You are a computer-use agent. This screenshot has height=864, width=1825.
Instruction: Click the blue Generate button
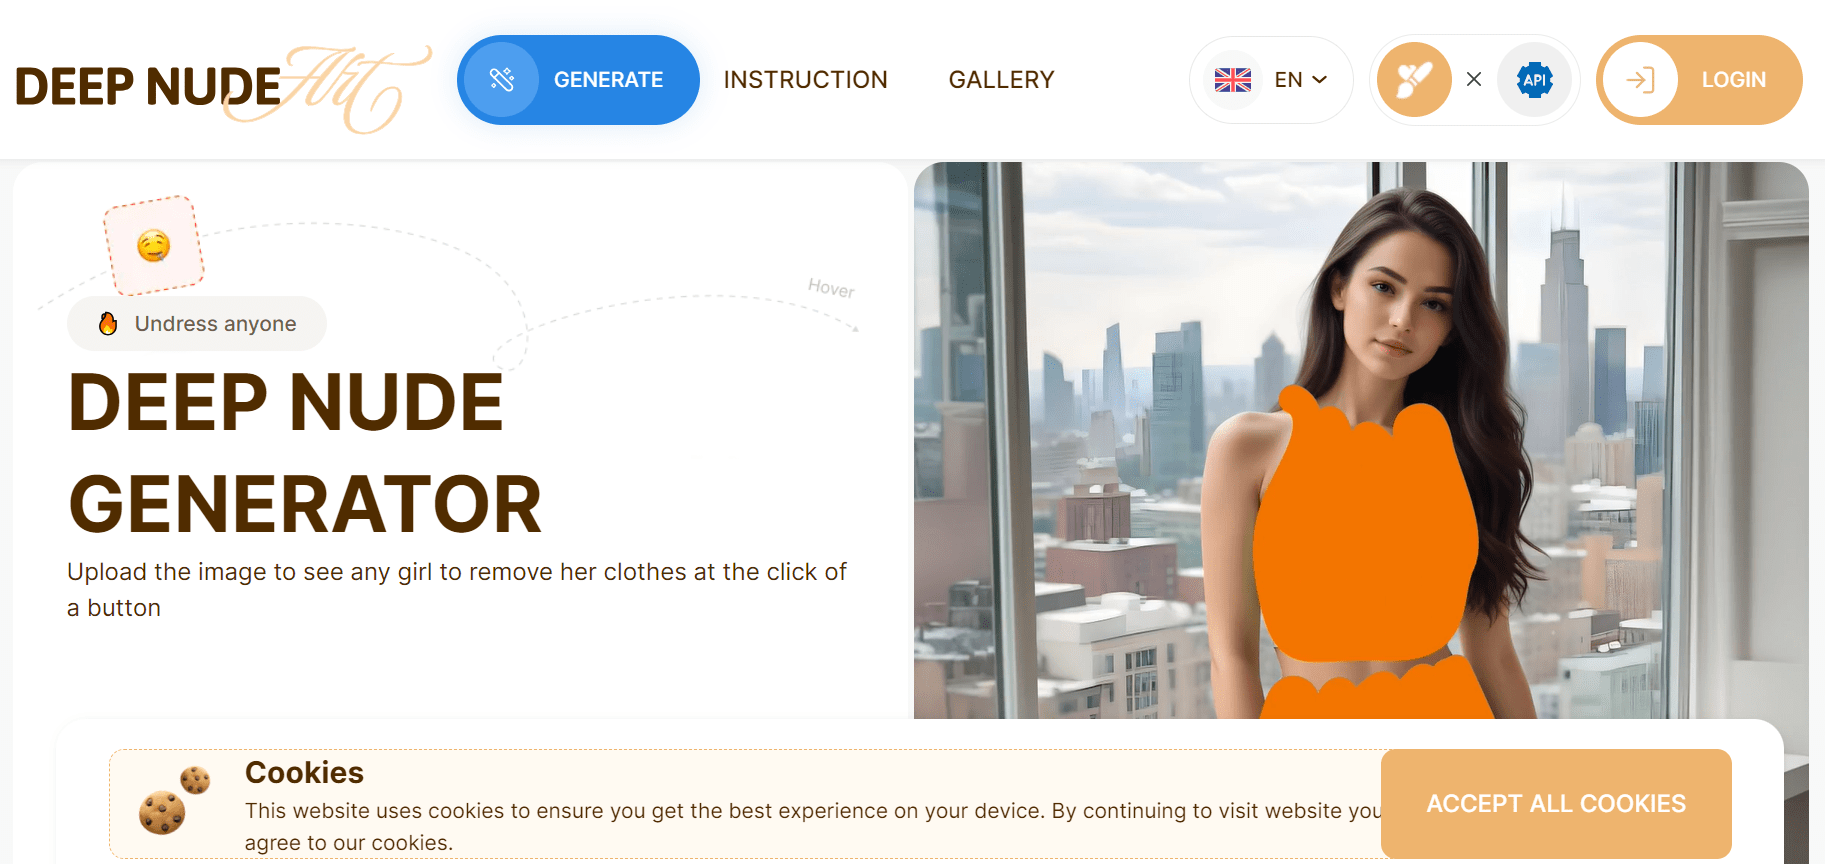coord(578,80)
